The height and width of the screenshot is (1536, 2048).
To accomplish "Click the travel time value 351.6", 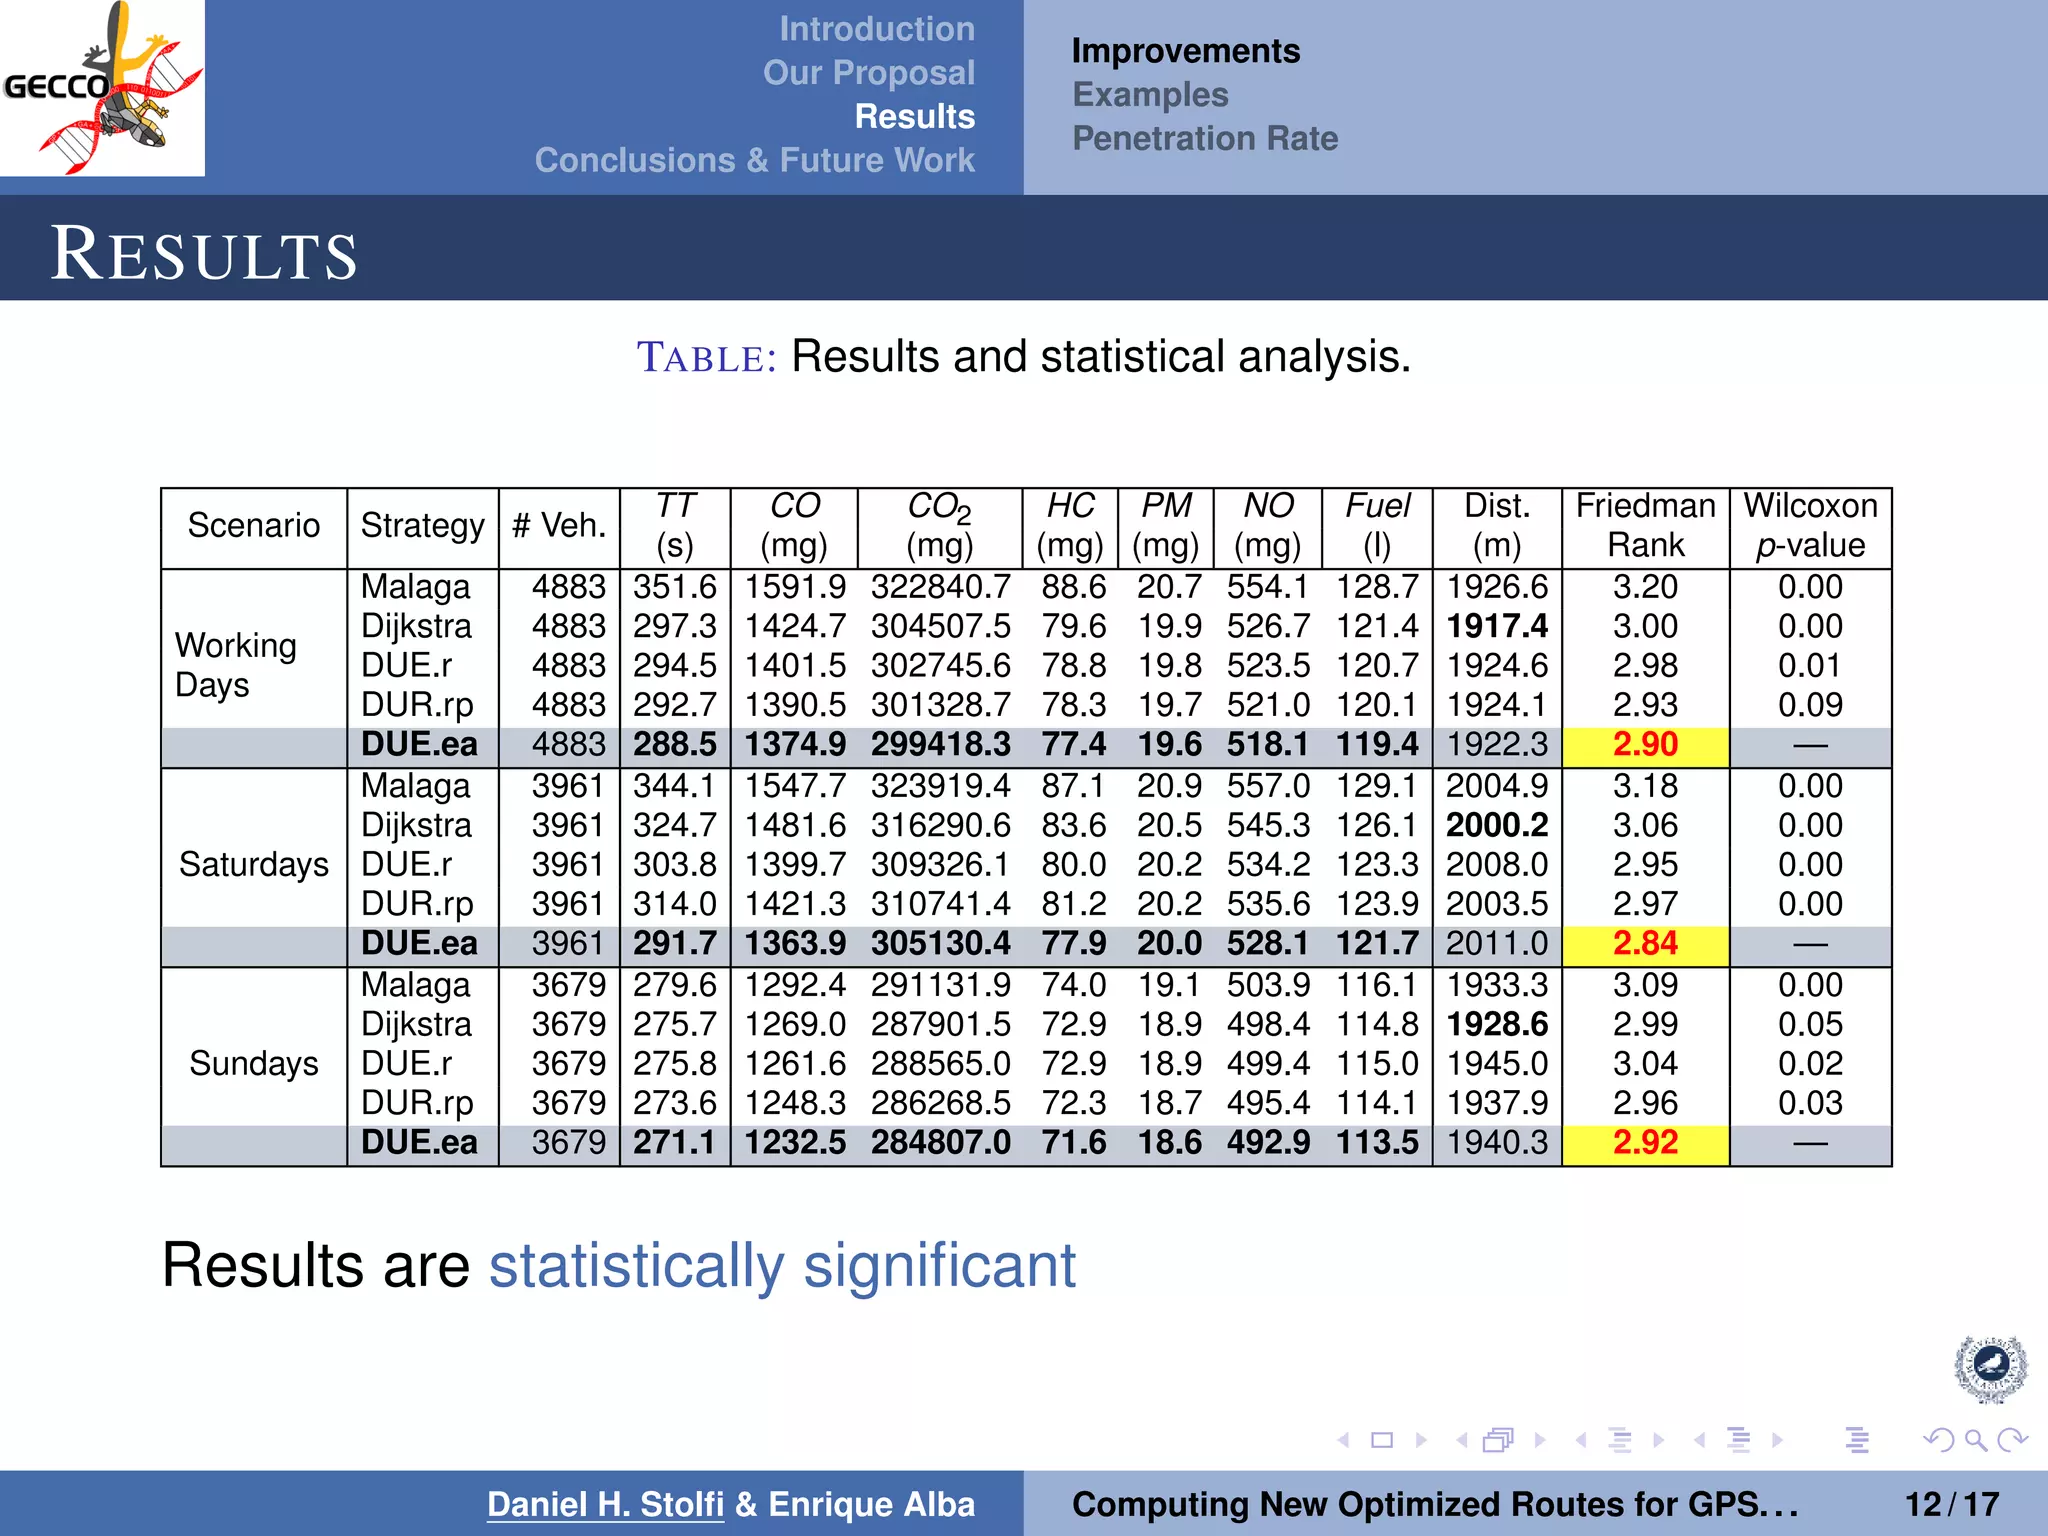I will 675,587.
